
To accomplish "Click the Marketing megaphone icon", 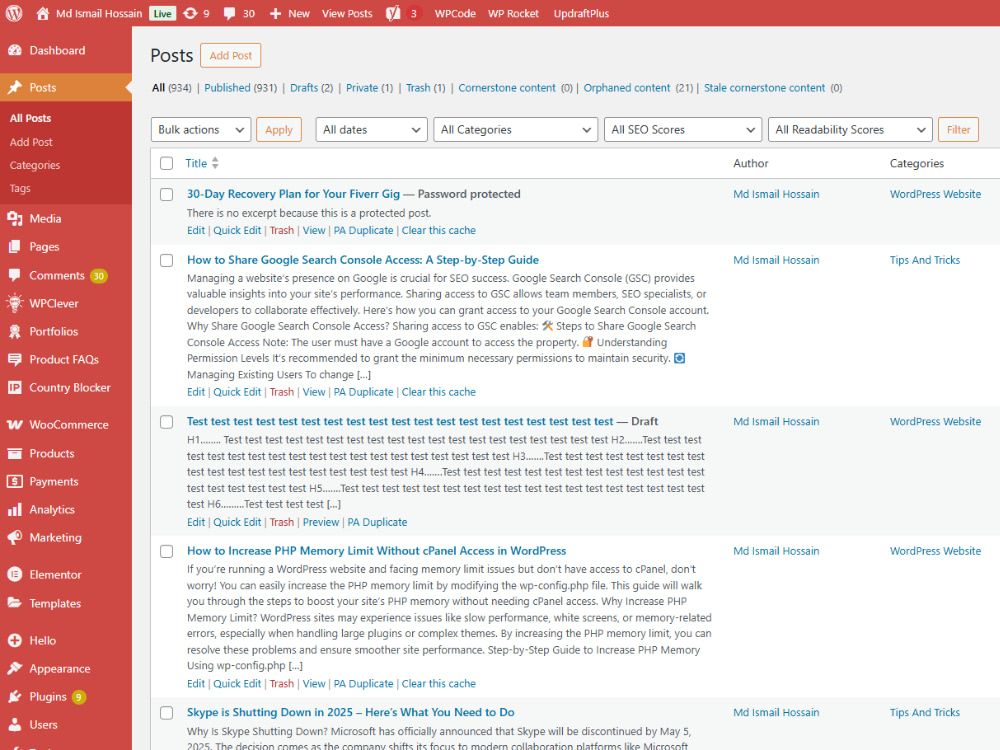I will pyautogui.click(x=15, y=538).
